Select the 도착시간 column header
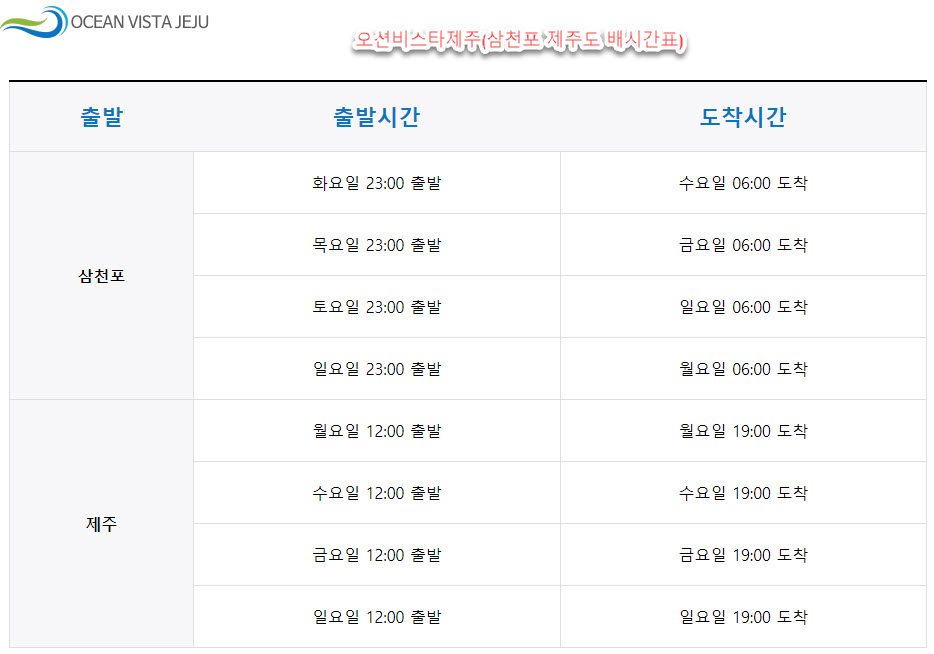The image size is (934, 654). (x=743, y=117)
